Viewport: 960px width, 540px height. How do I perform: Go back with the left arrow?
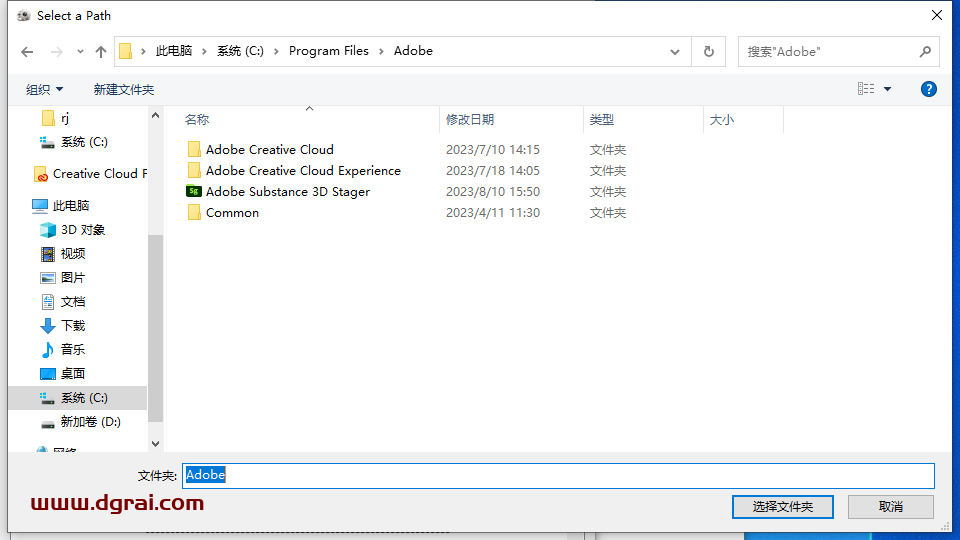(x=27, y=52)
